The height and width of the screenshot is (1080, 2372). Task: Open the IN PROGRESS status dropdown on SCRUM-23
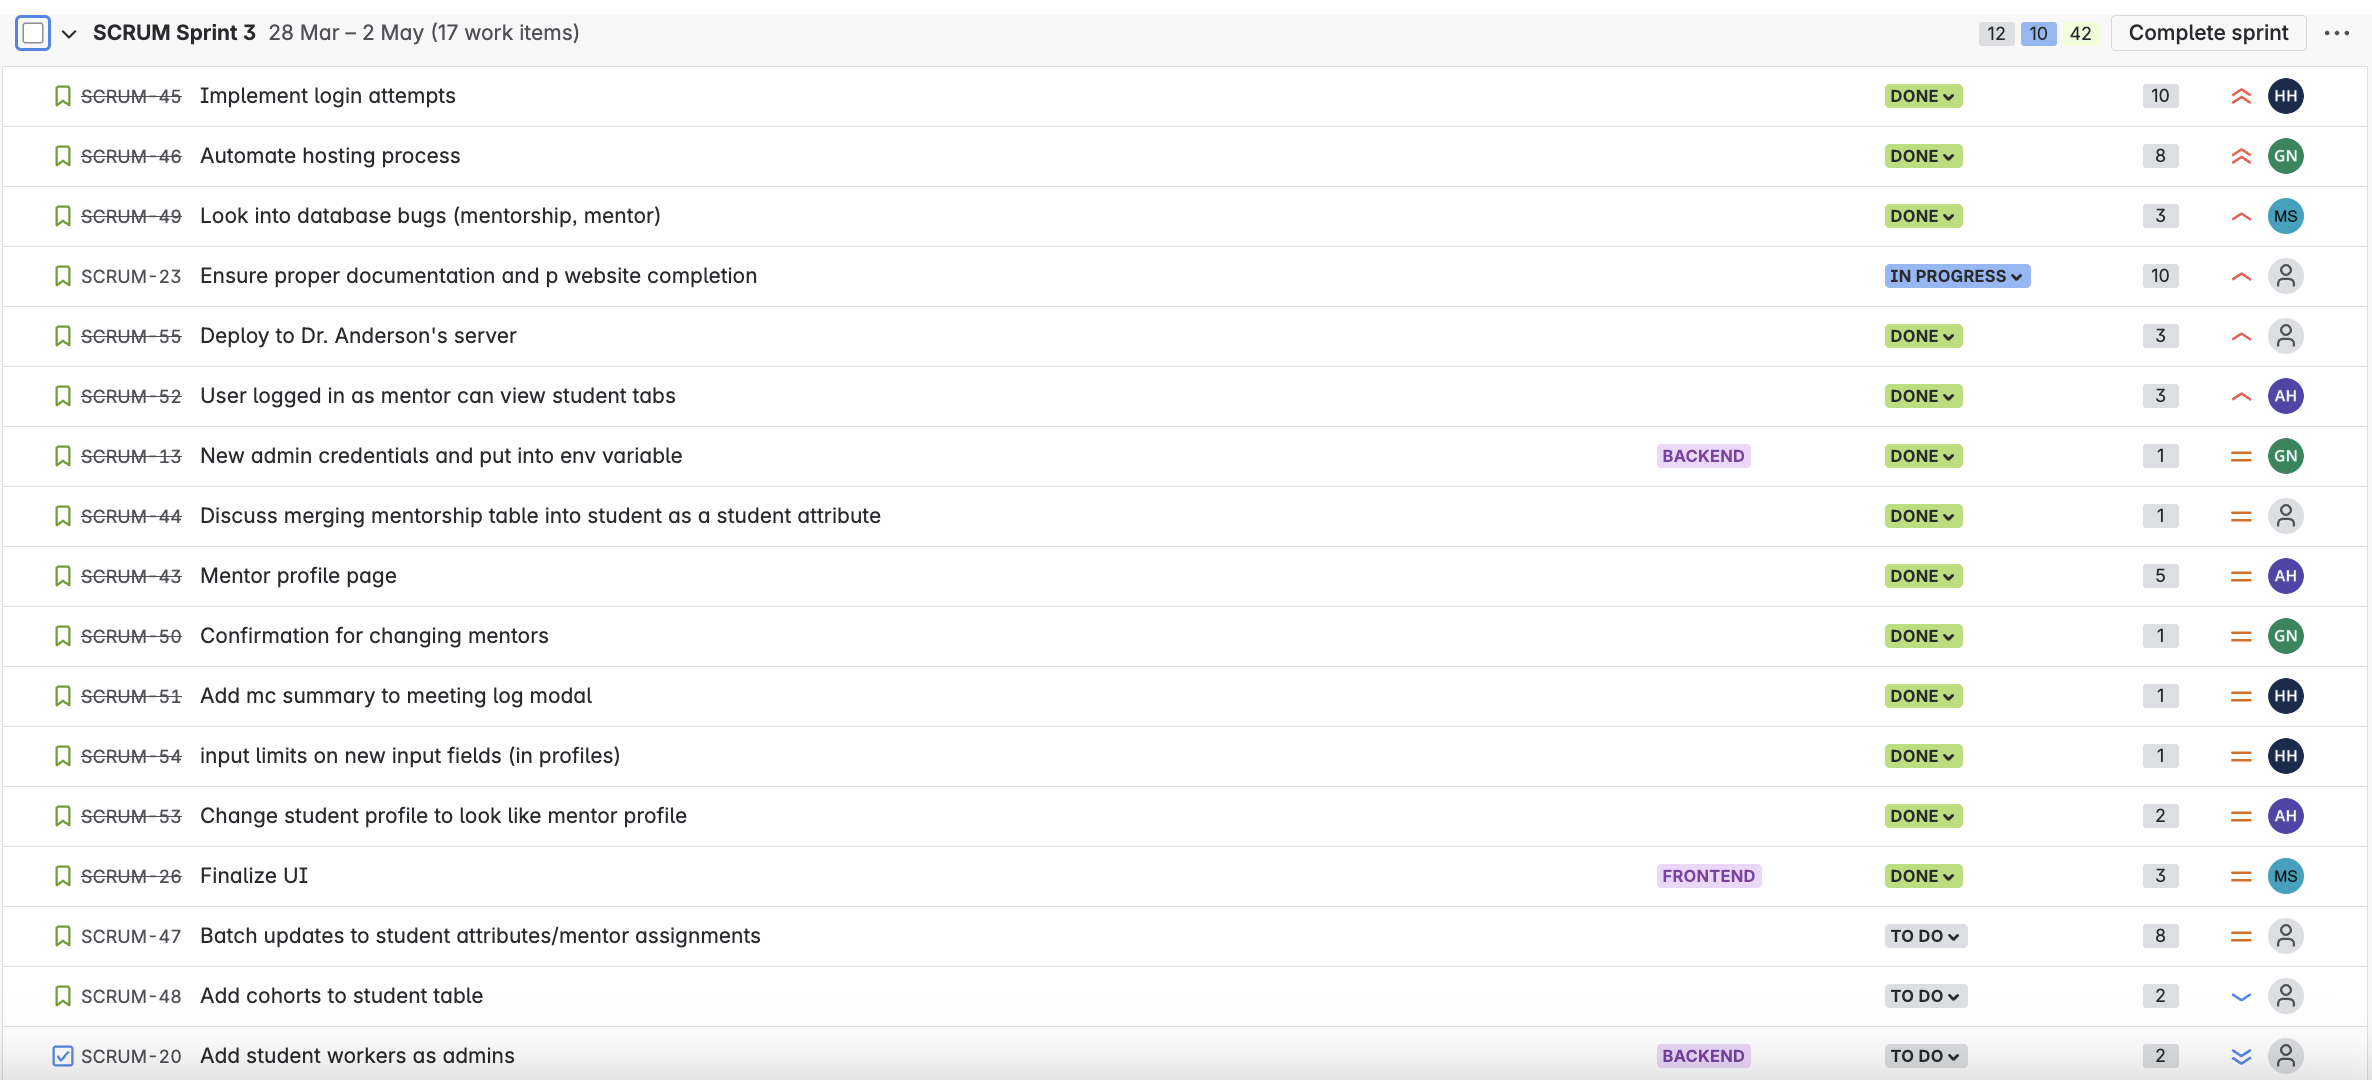pyautogui.click(x=1956, y=276)
